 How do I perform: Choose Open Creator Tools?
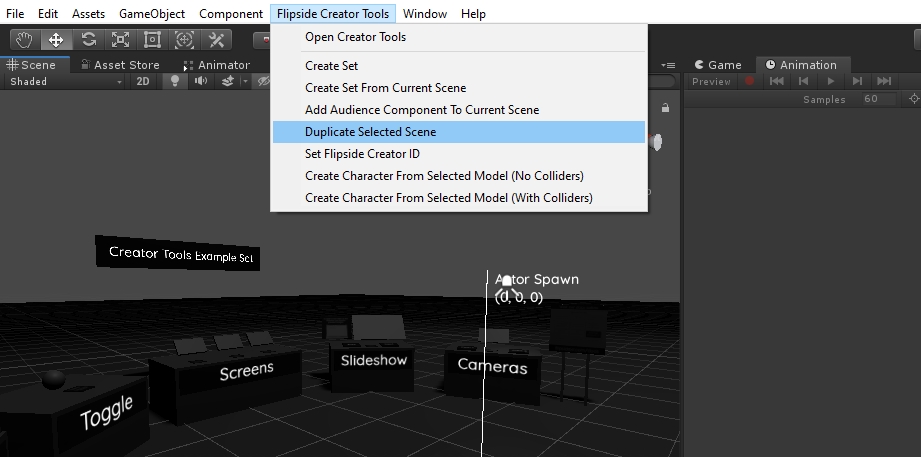459,37
